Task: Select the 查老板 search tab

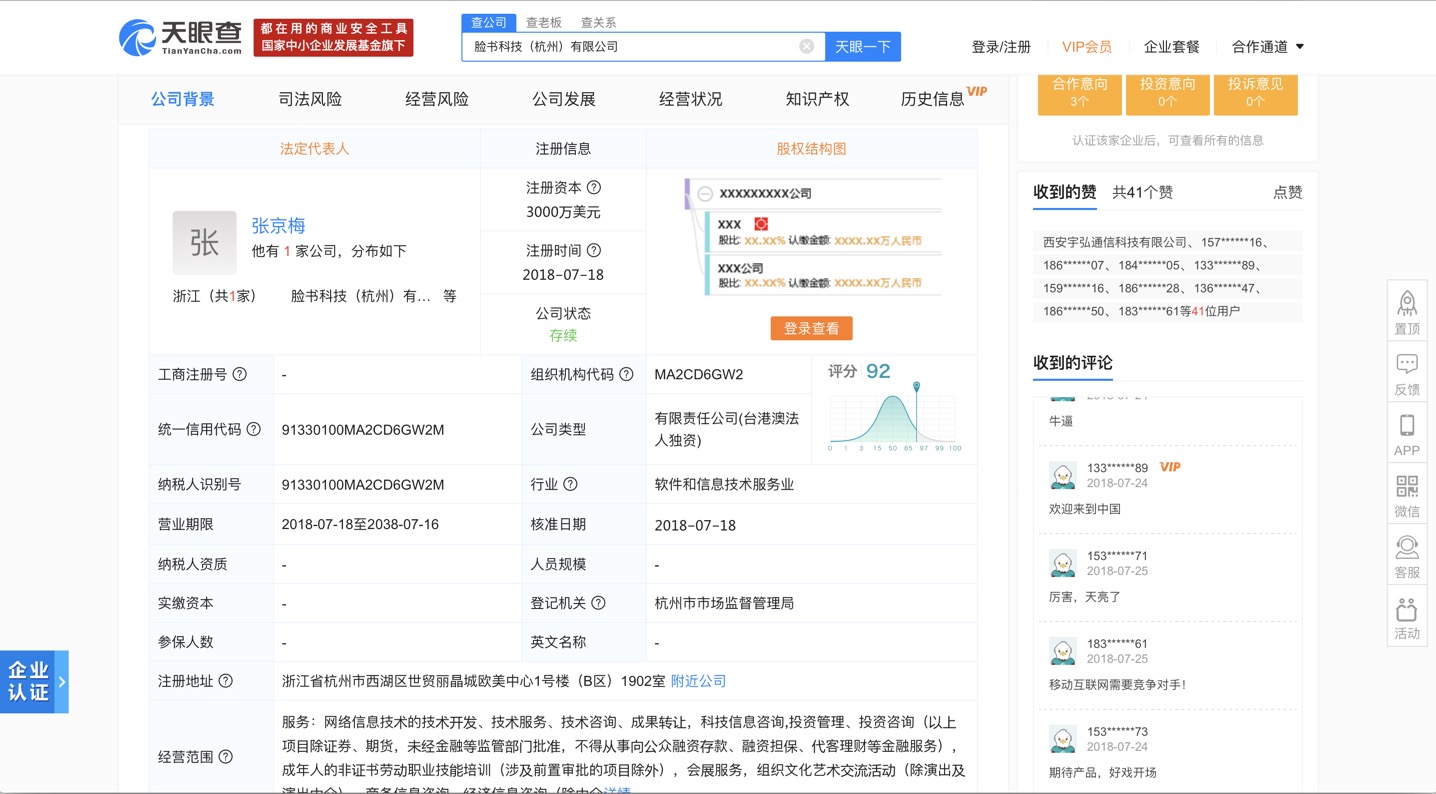Action: pos(544,22)
